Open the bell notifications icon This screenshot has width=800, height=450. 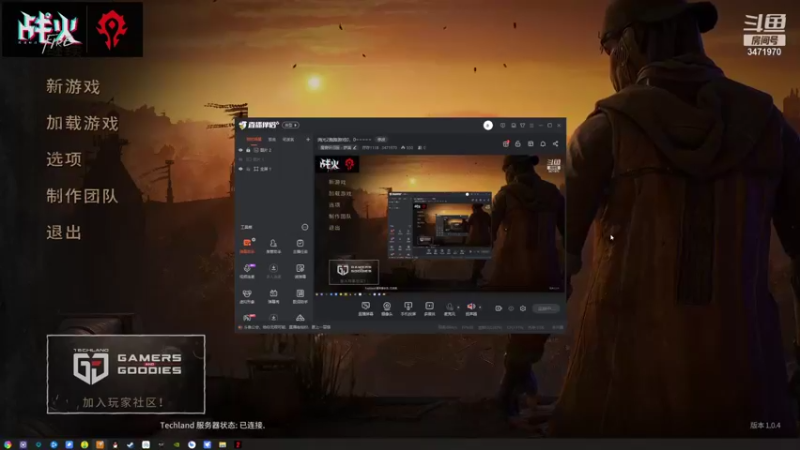[x=543, y=144]
